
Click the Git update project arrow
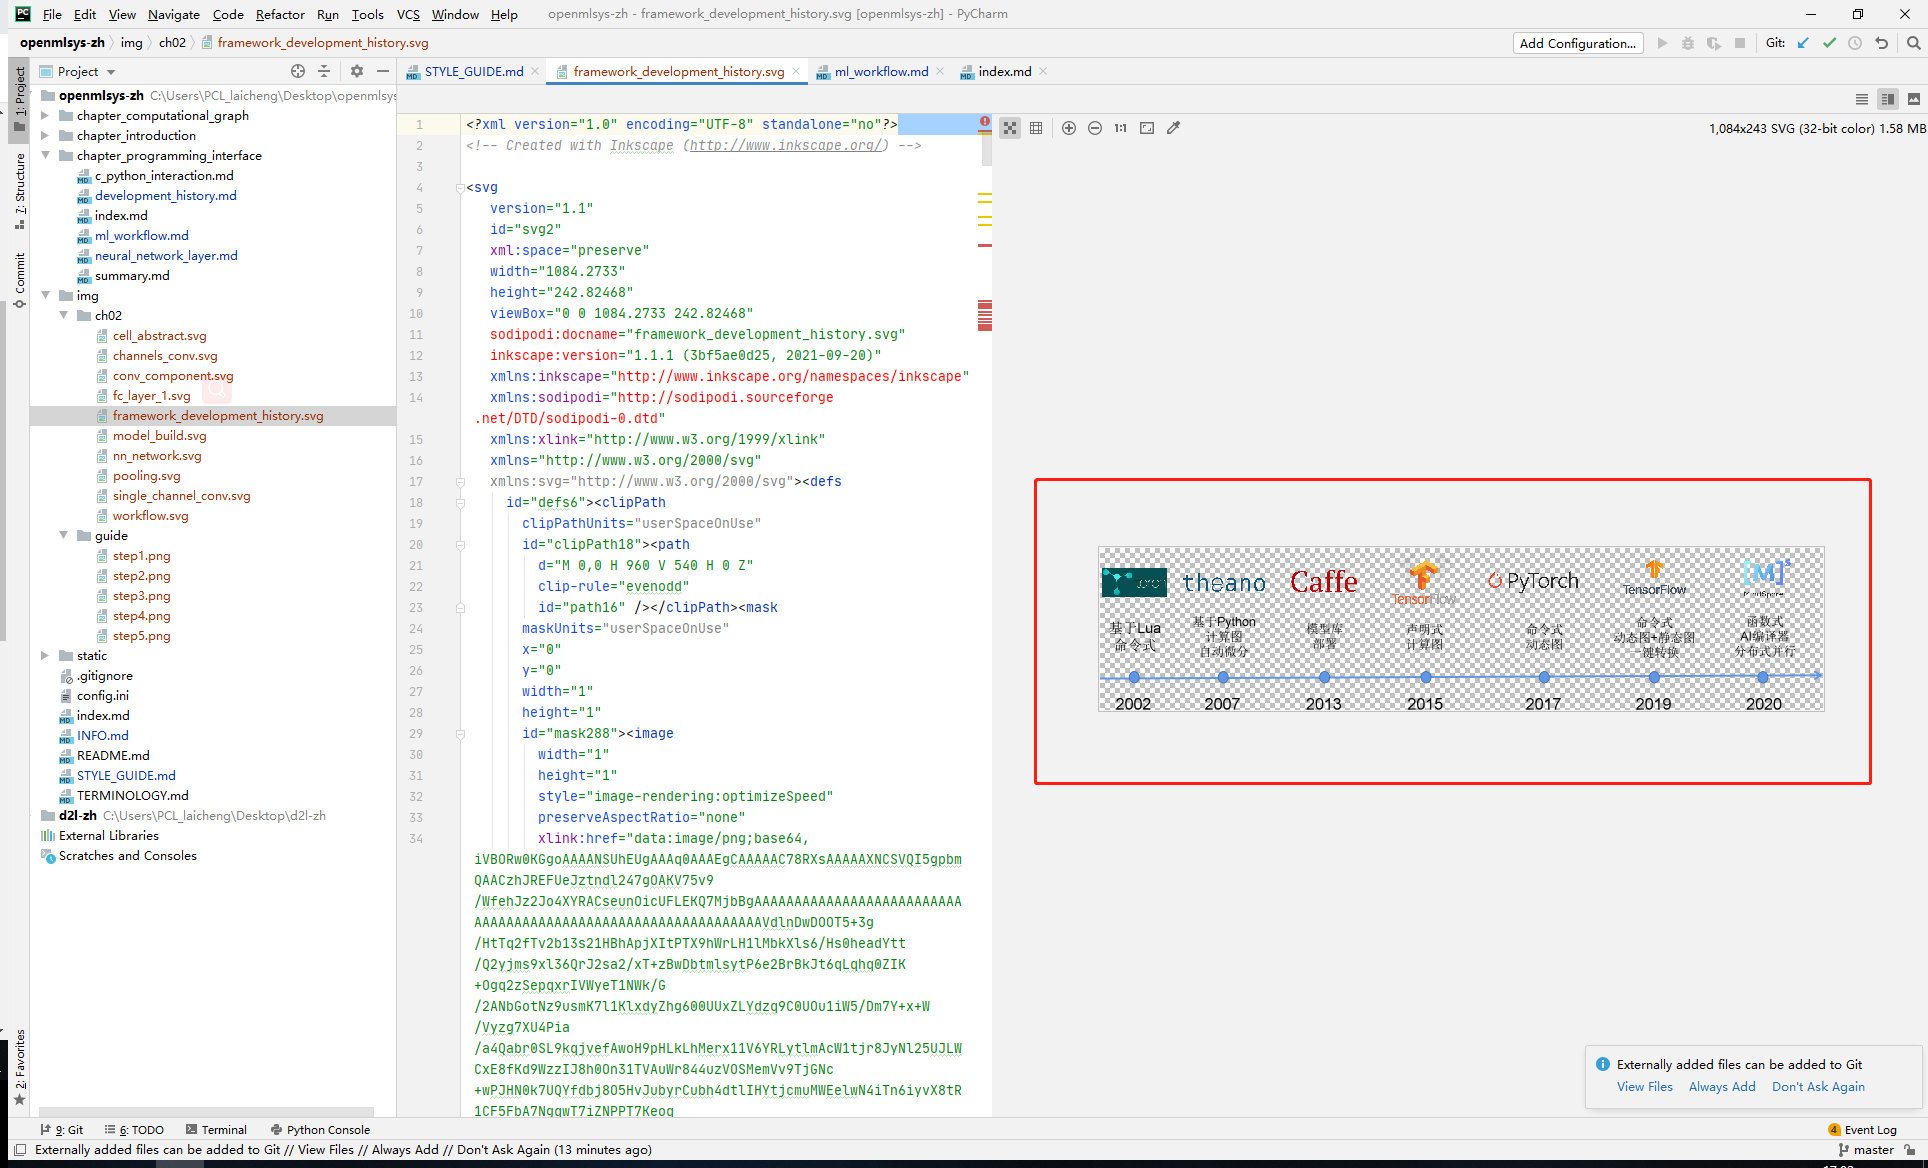(1803, 43)
